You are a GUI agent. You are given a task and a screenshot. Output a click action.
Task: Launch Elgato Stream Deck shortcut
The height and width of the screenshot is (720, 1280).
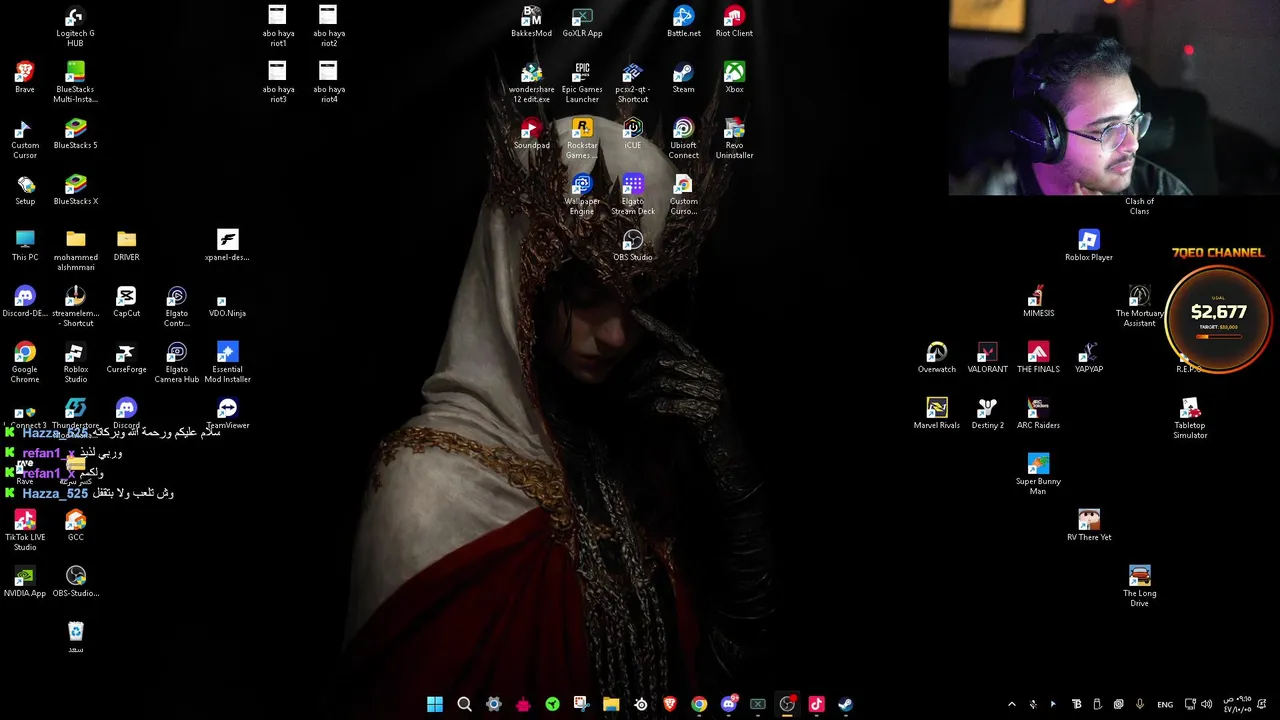tap(632, 195)
